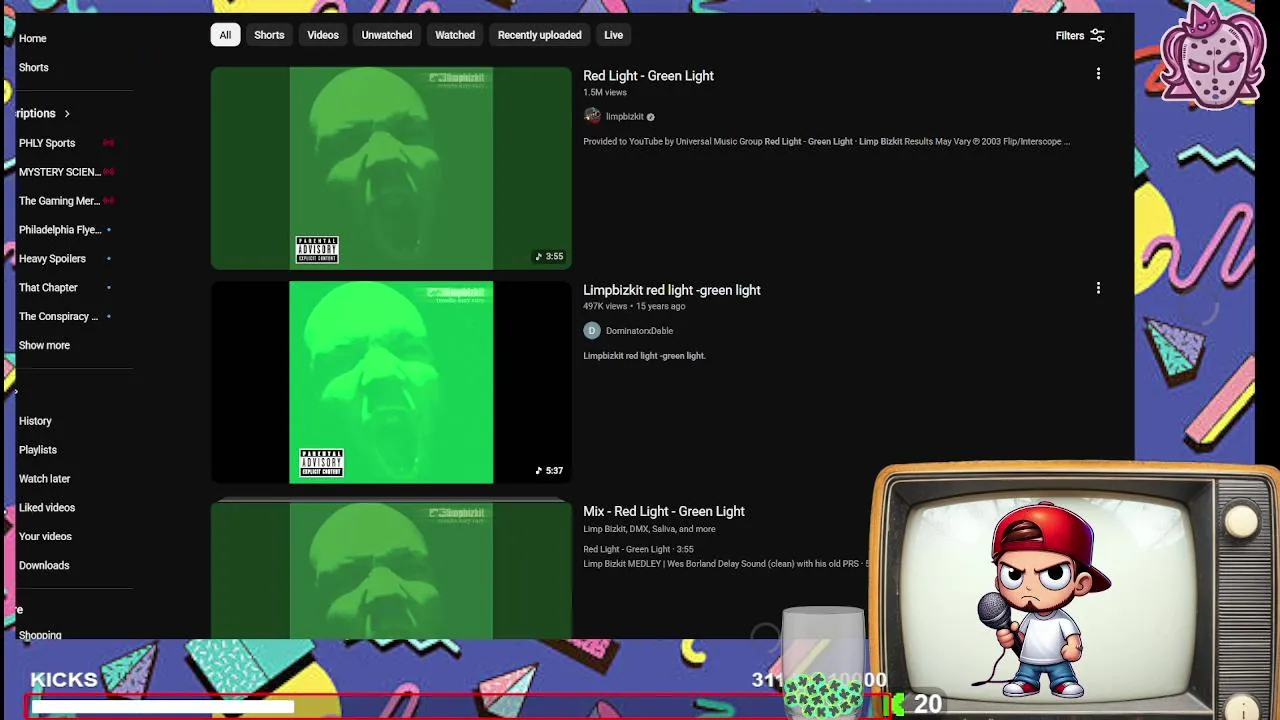Screen dimensions: 1280x720
Task: Click the live indicator next to MYSTERY SCIEN...
Action: point(108,172)
